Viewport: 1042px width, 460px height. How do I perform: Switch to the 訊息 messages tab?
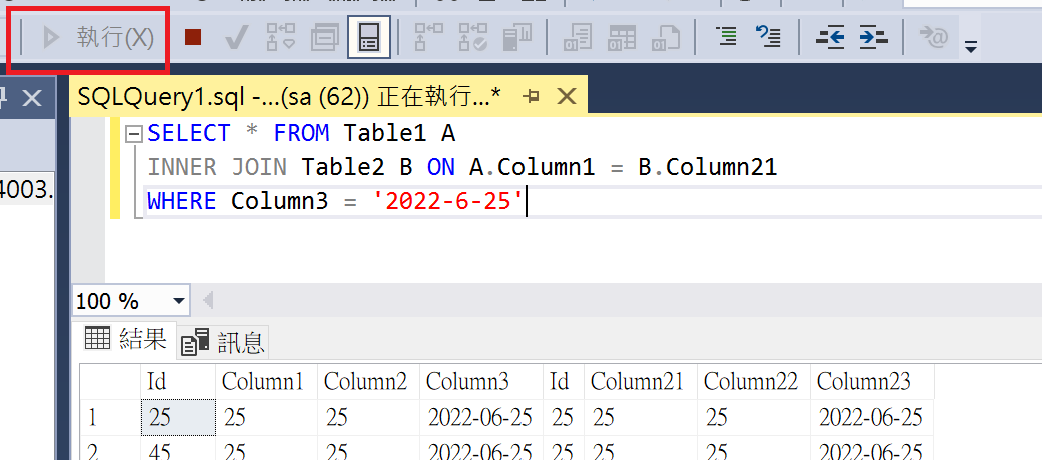click(x=223, y=342)
